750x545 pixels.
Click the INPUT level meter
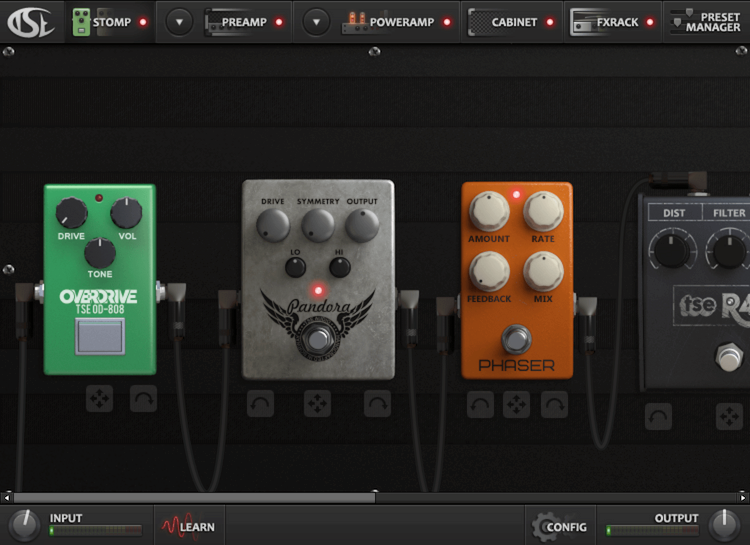pyautogui.click(x=96, y=530)
